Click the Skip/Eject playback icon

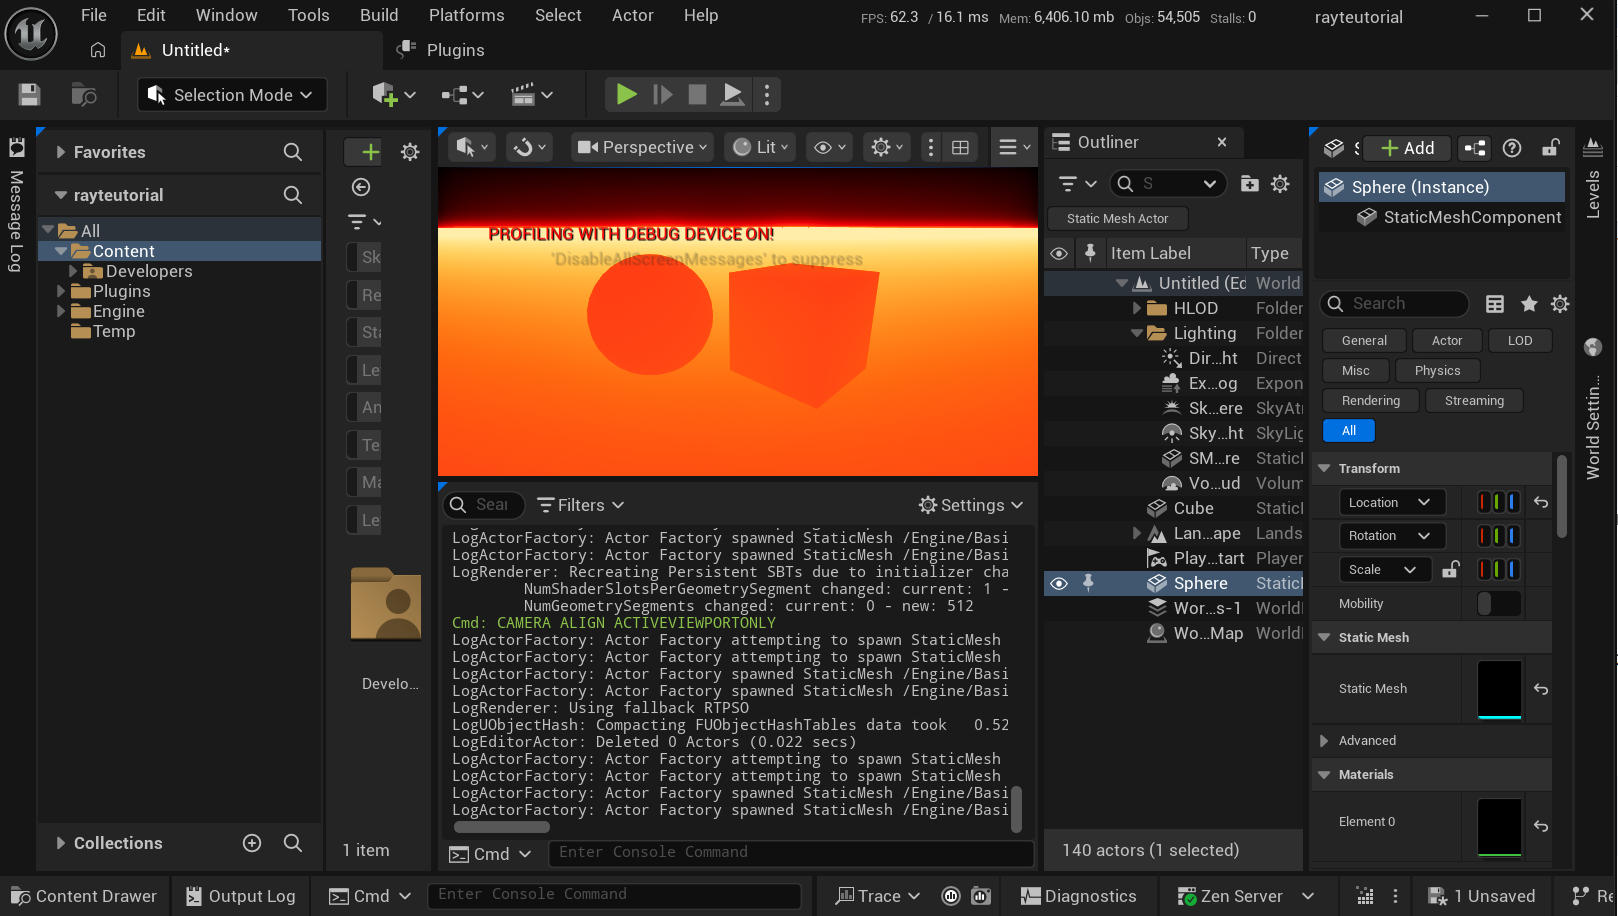[x=733, y=95]
